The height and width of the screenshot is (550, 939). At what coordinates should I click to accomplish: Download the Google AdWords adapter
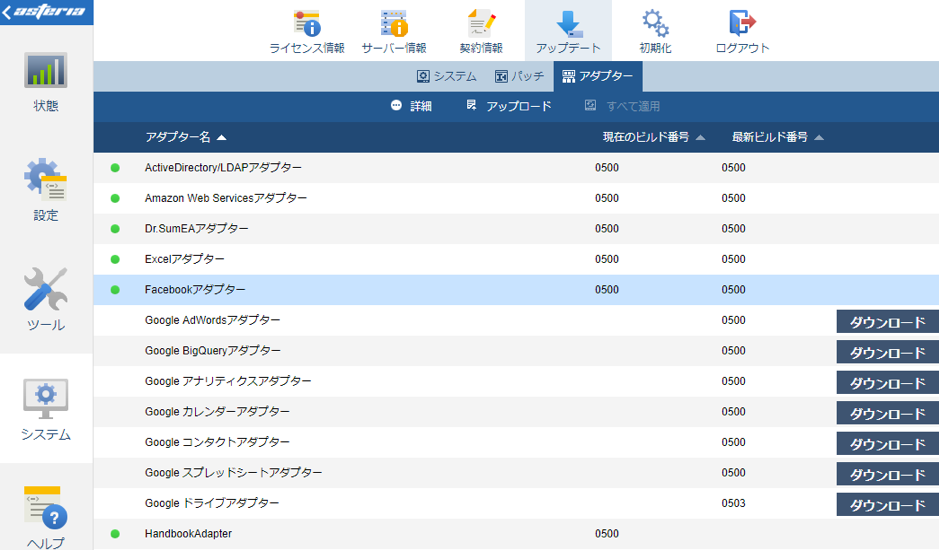[x=887, y=322]
